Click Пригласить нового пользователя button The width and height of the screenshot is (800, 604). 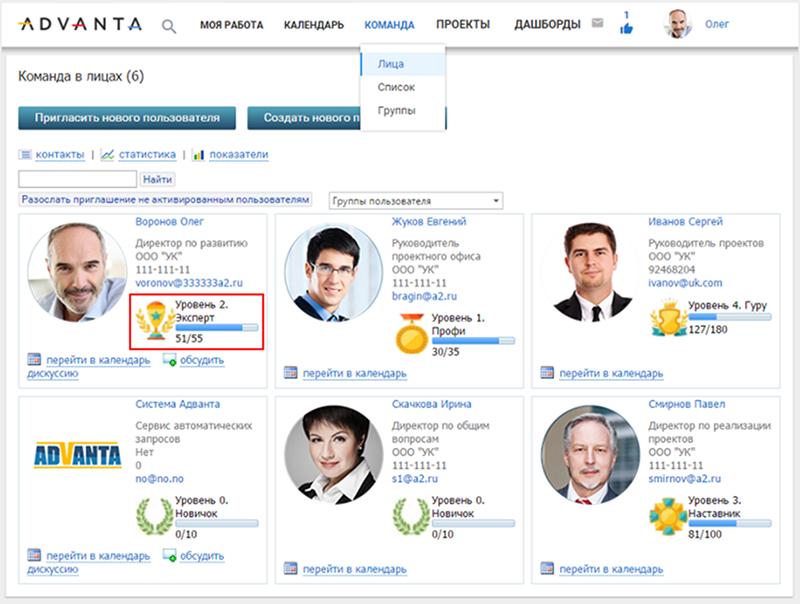pos(126,117)
